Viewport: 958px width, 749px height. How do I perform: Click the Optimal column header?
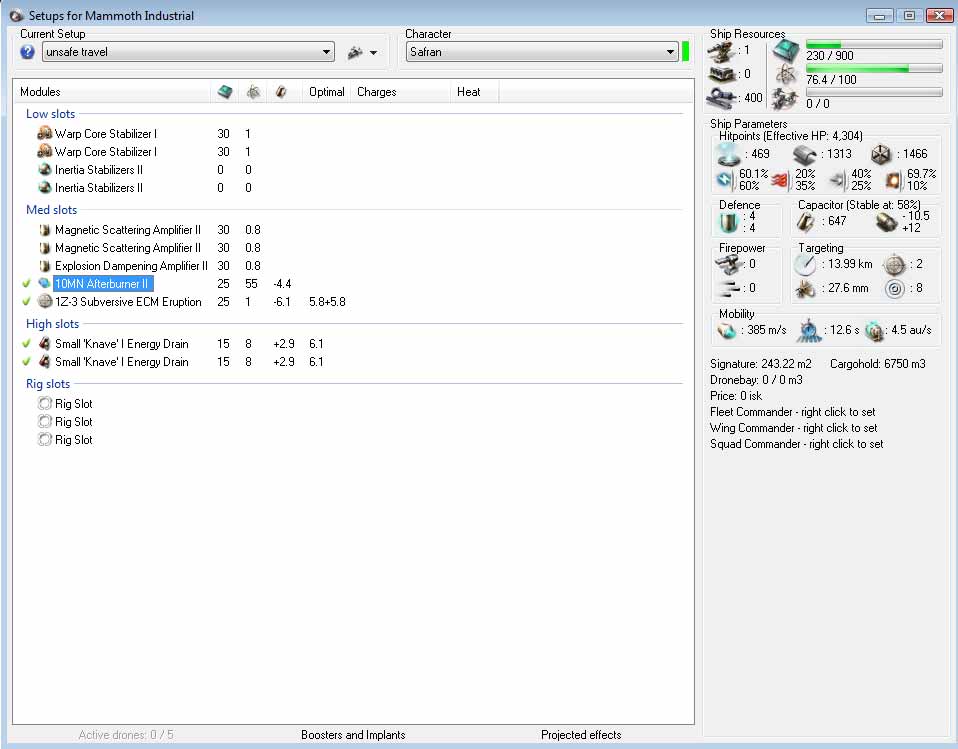326,92
